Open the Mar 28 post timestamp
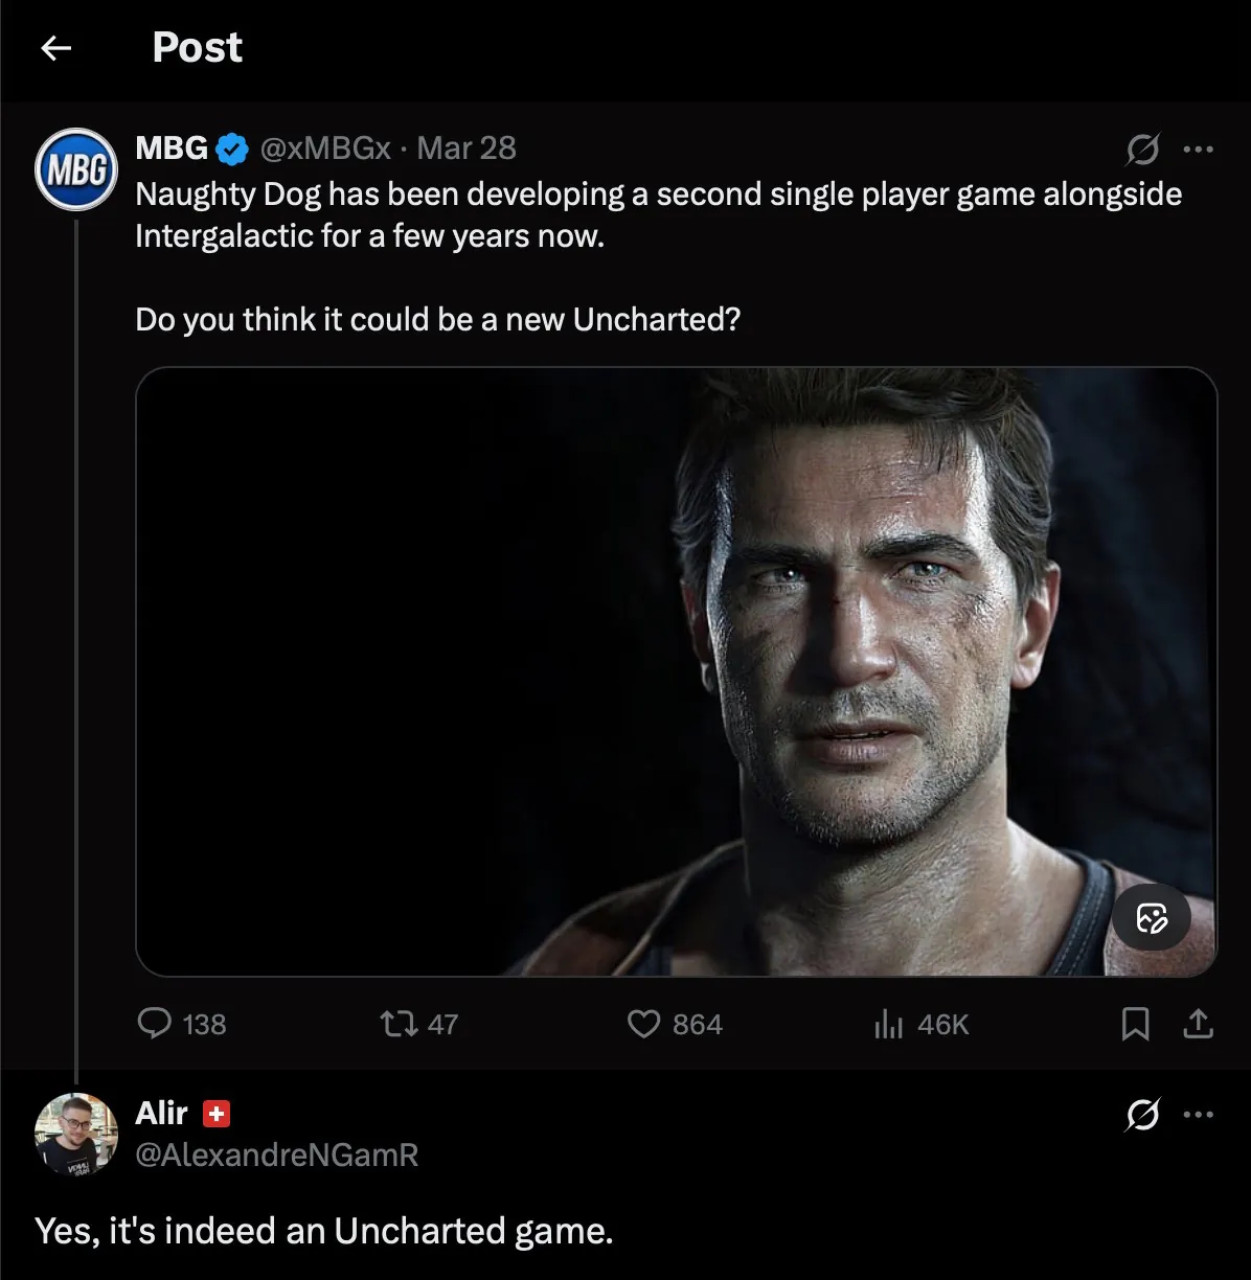Screen dimensions: 1251x1280 [x=466, y=148]
